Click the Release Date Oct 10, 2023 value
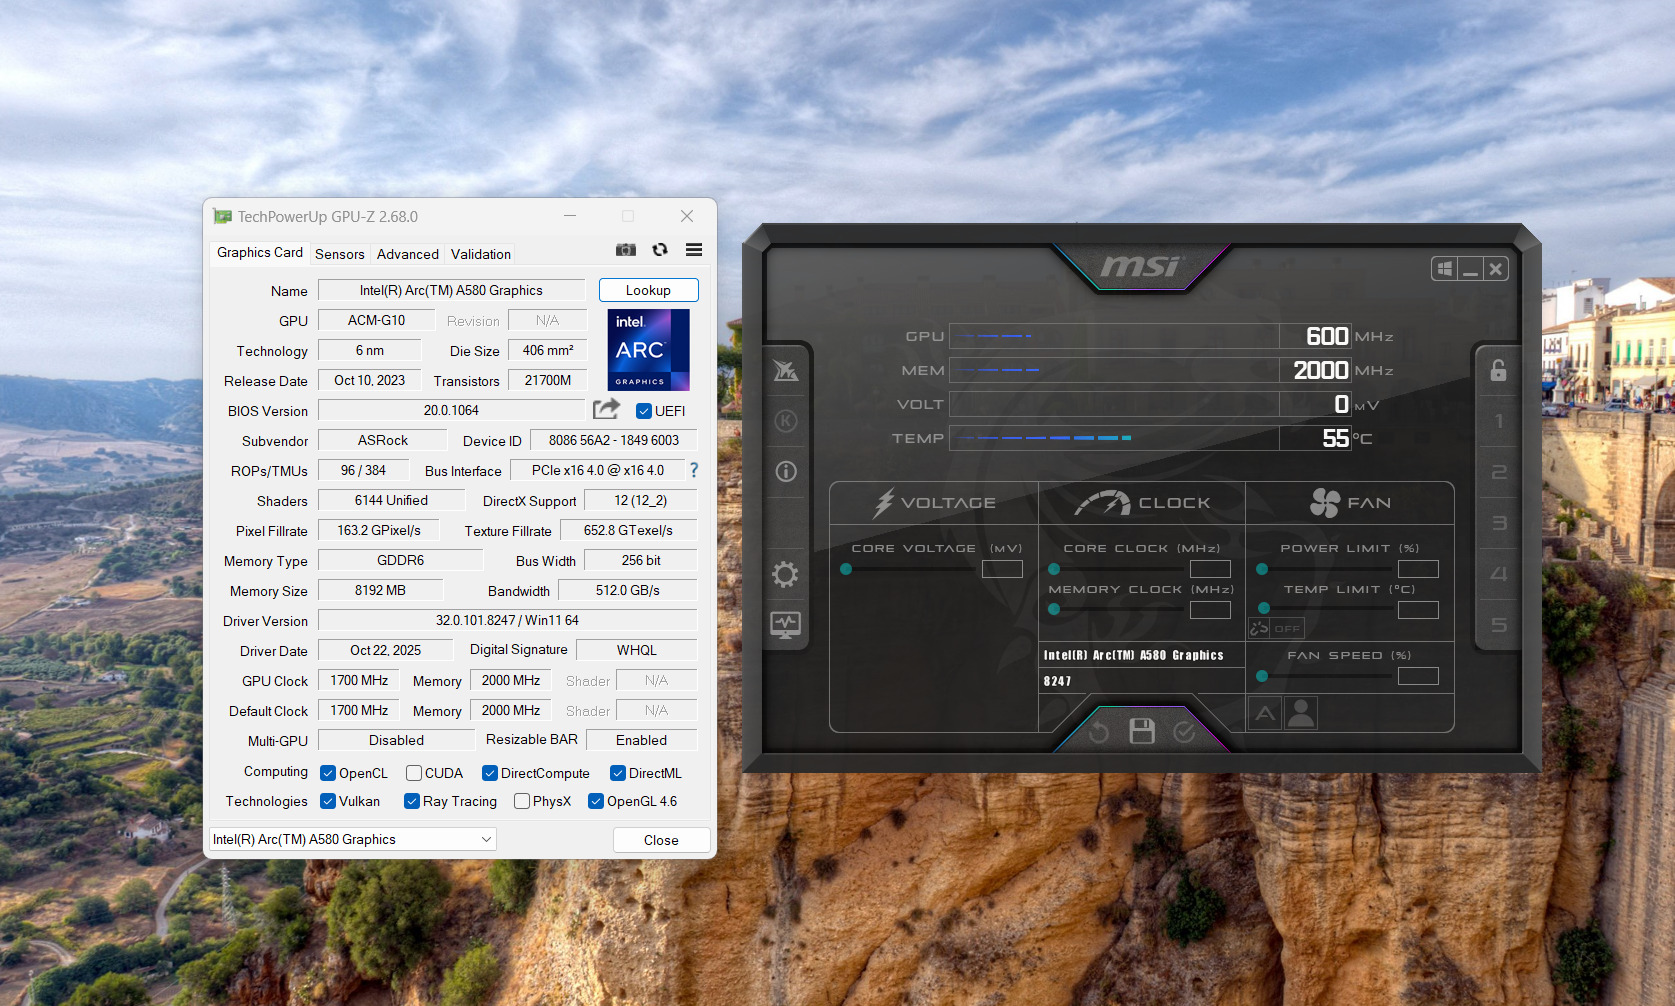Screen dimensions: 1675x1006 click(369, 380)
